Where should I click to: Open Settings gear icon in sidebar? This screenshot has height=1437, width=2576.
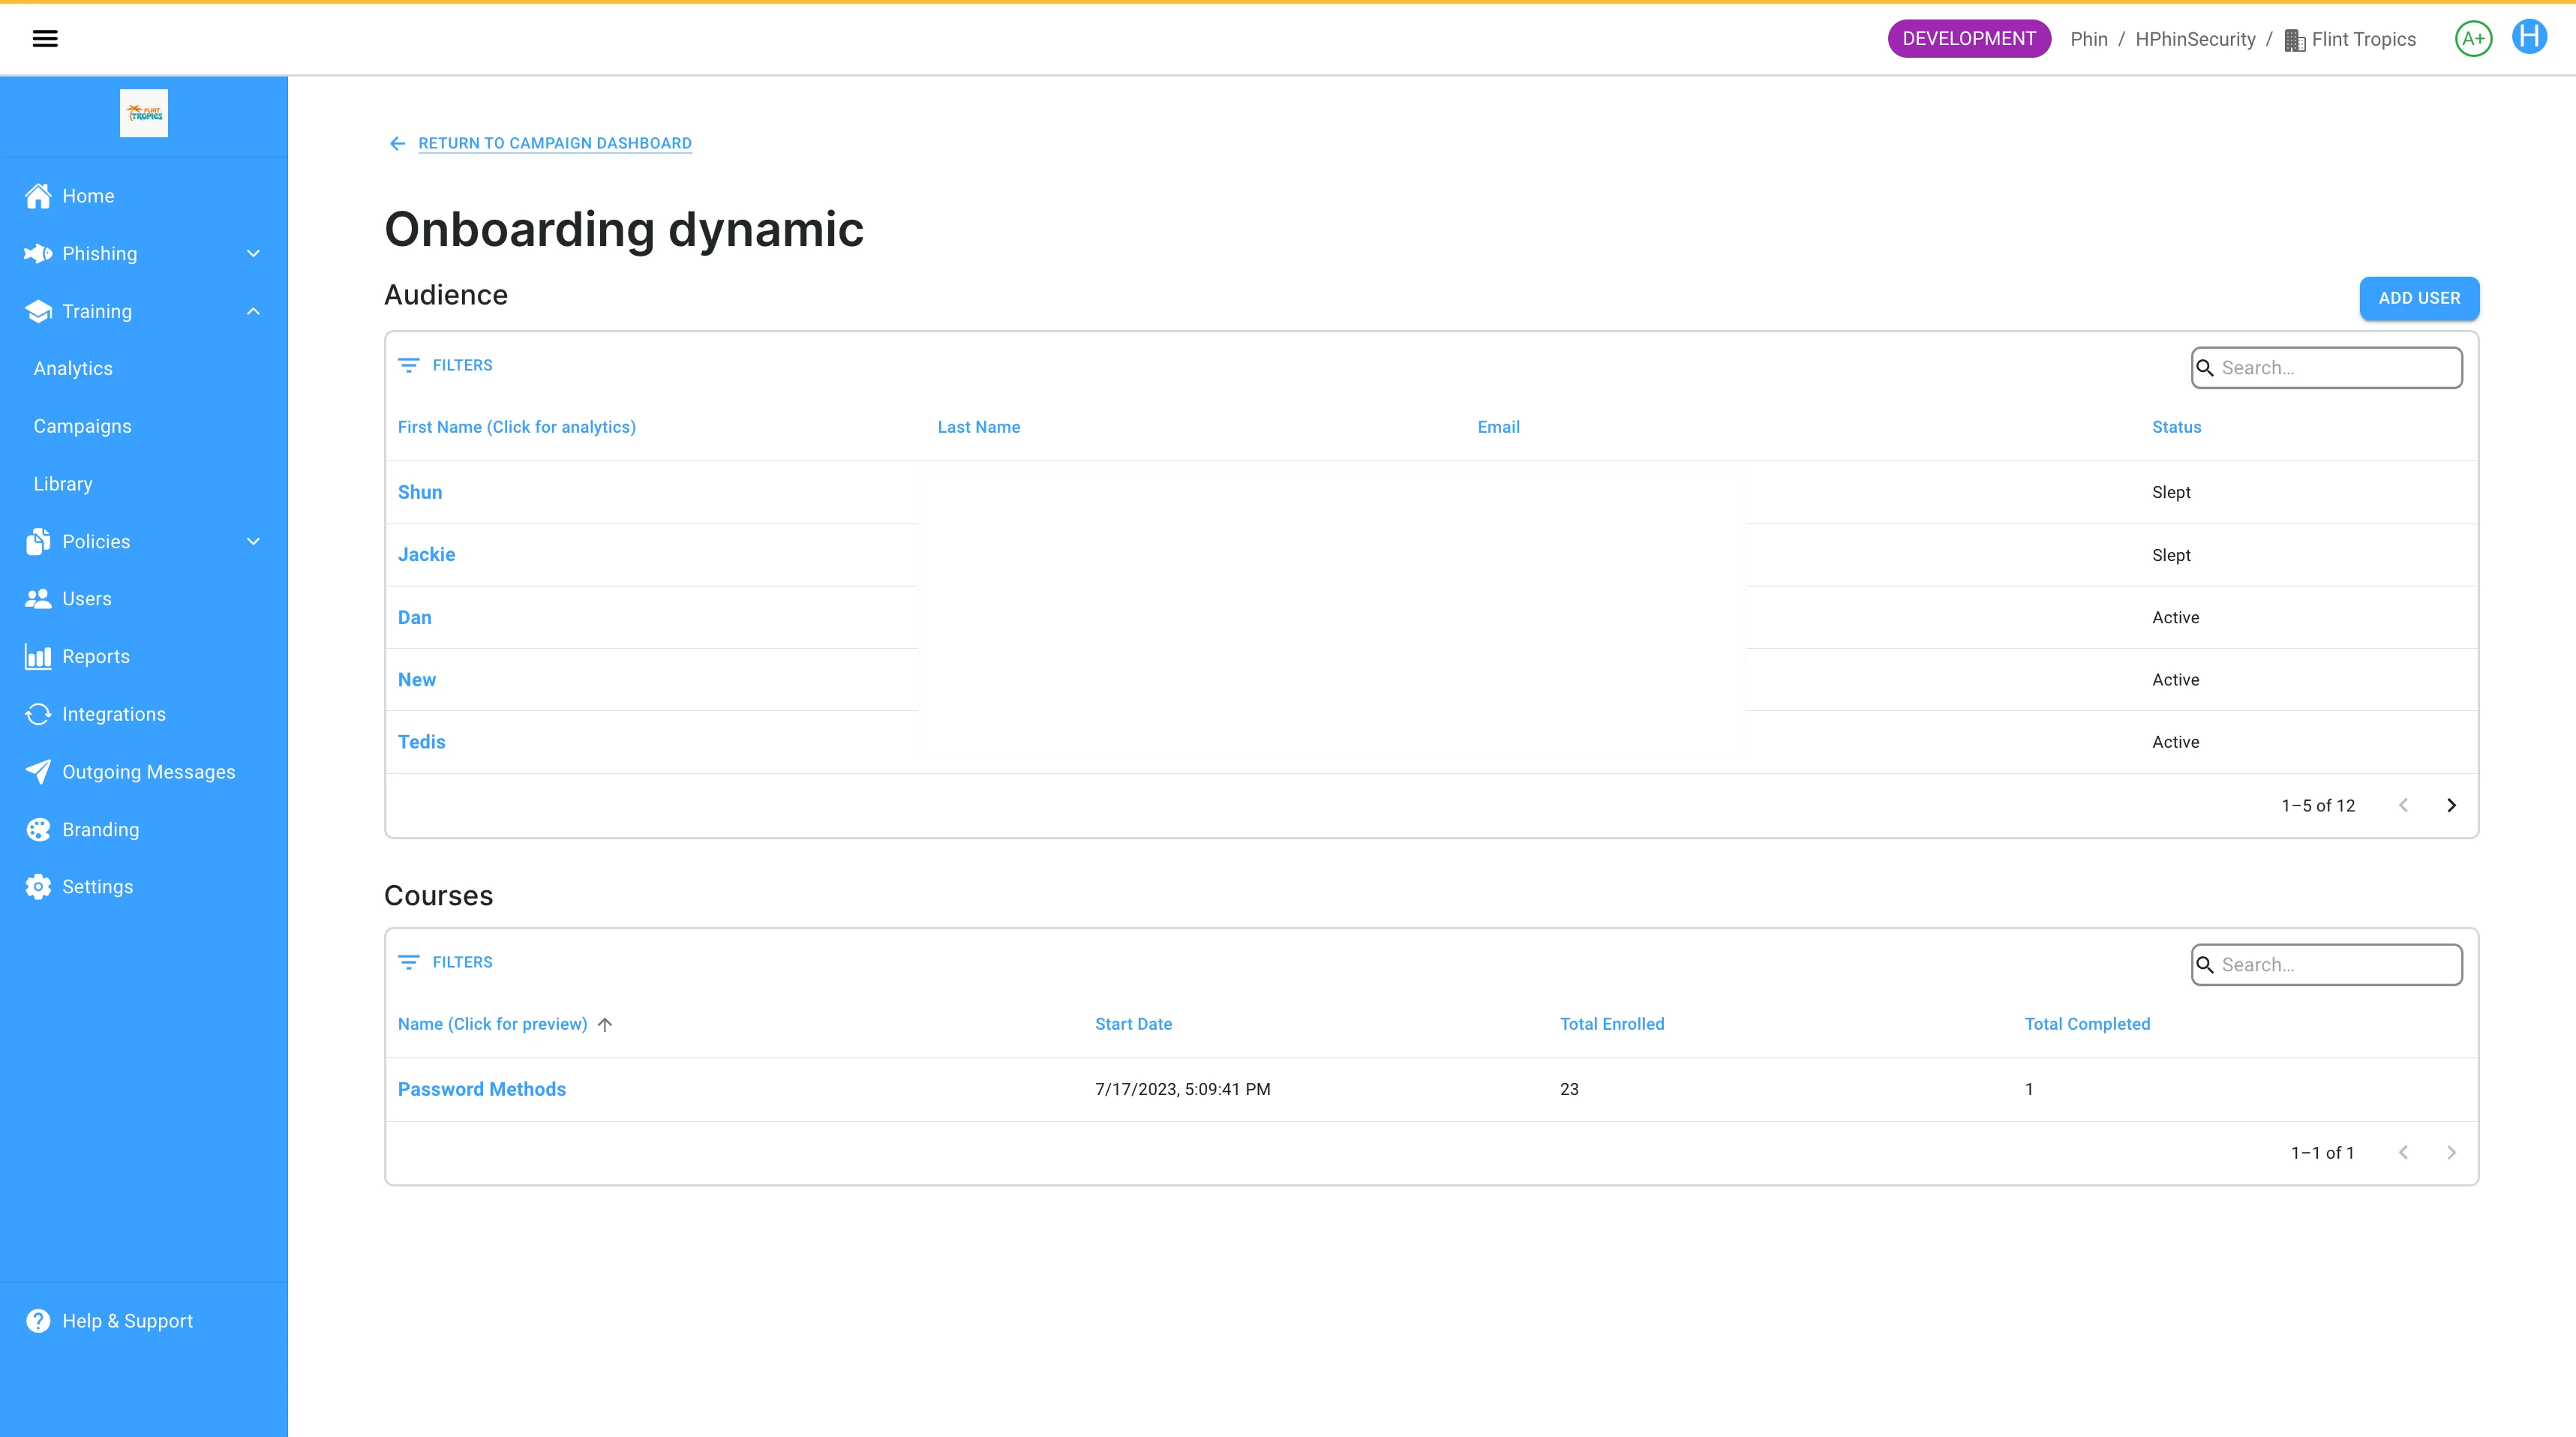tap(38, 887)
